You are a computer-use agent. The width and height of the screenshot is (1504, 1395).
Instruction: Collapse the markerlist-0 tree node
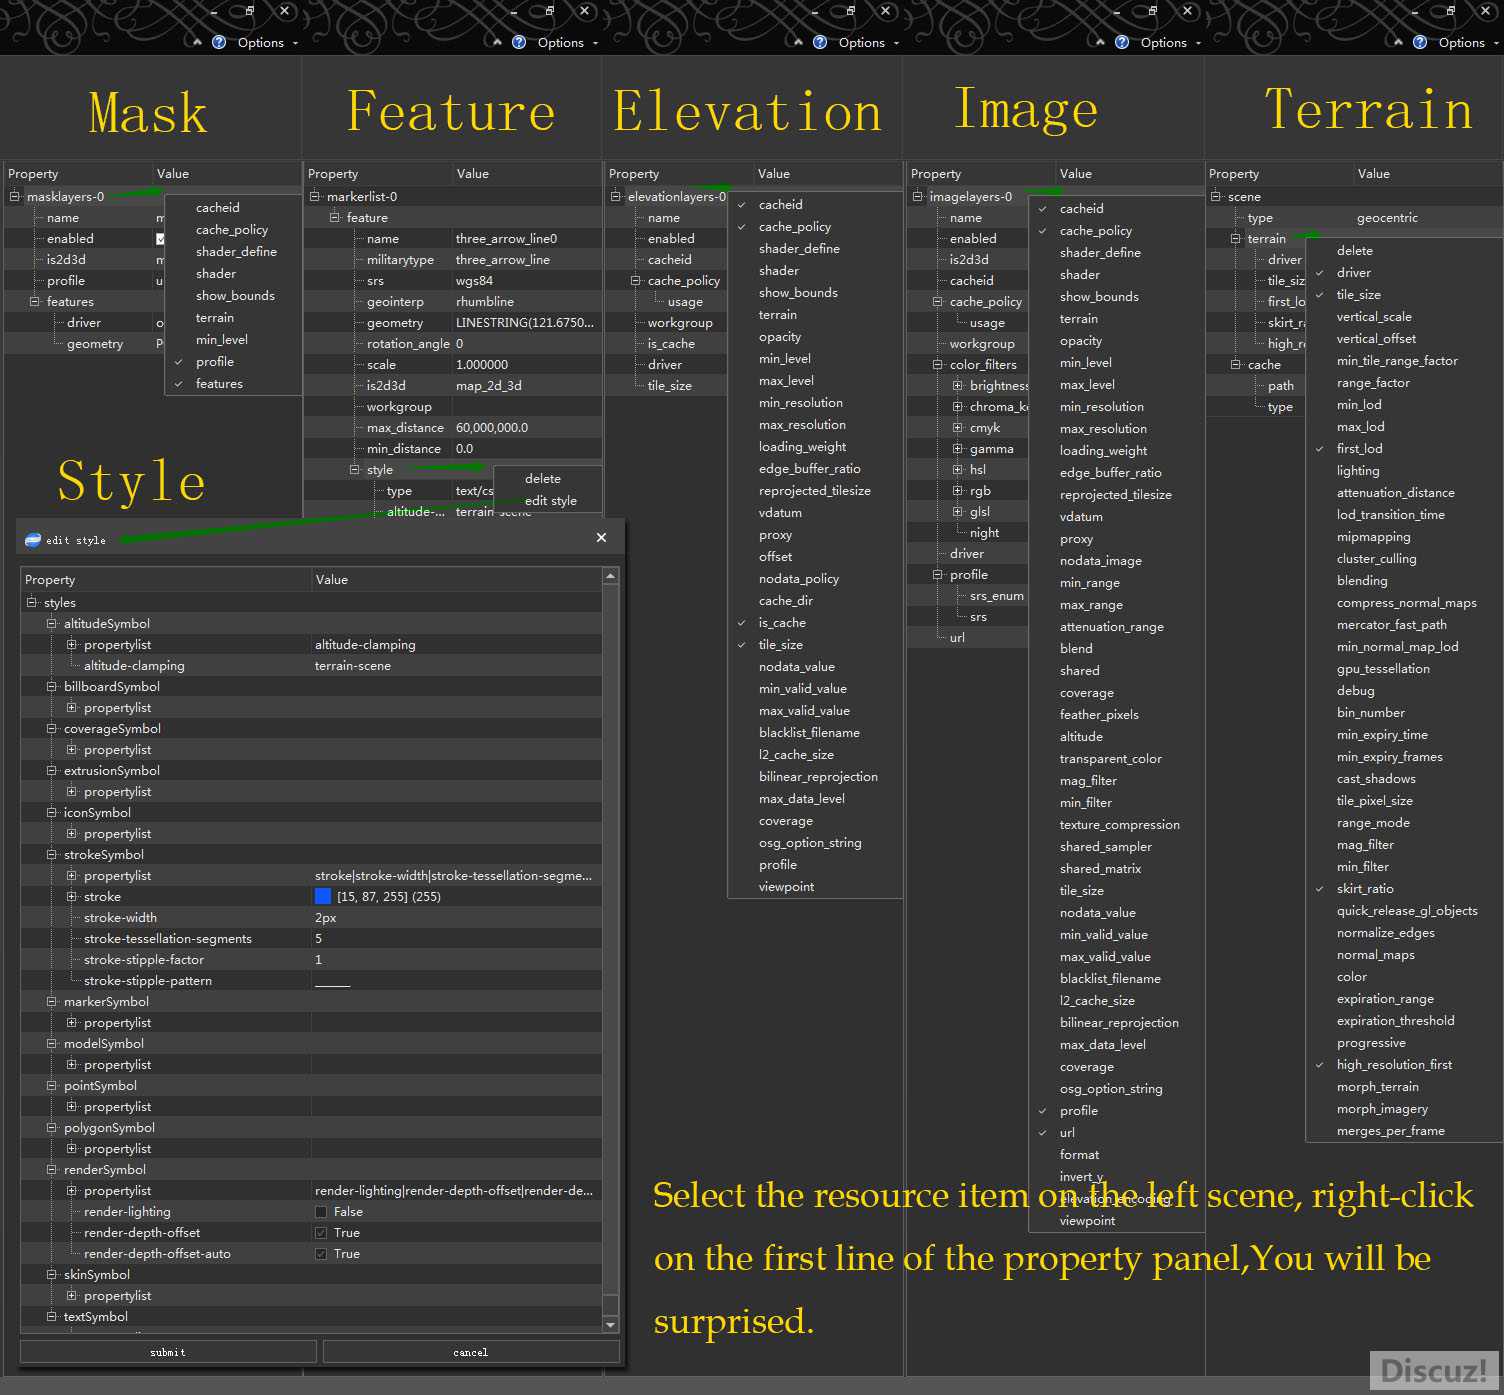[x=315, y=196]
